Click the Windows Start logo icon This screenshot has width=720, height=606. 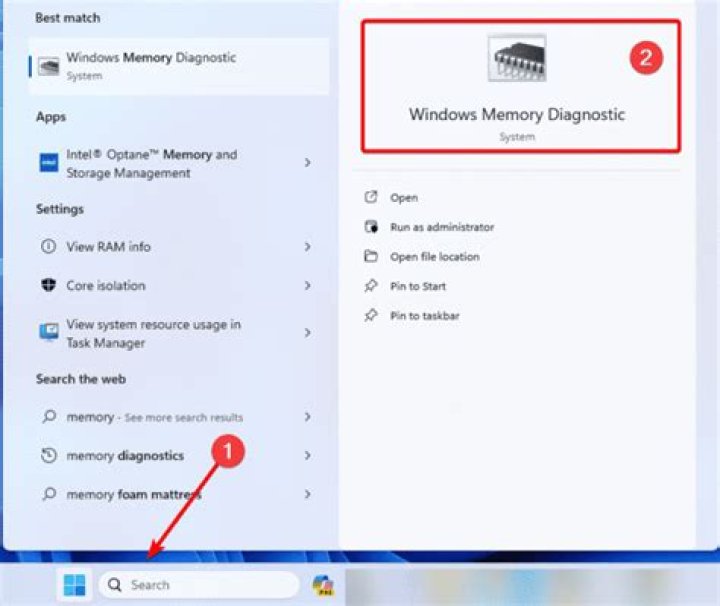point(74,585)
